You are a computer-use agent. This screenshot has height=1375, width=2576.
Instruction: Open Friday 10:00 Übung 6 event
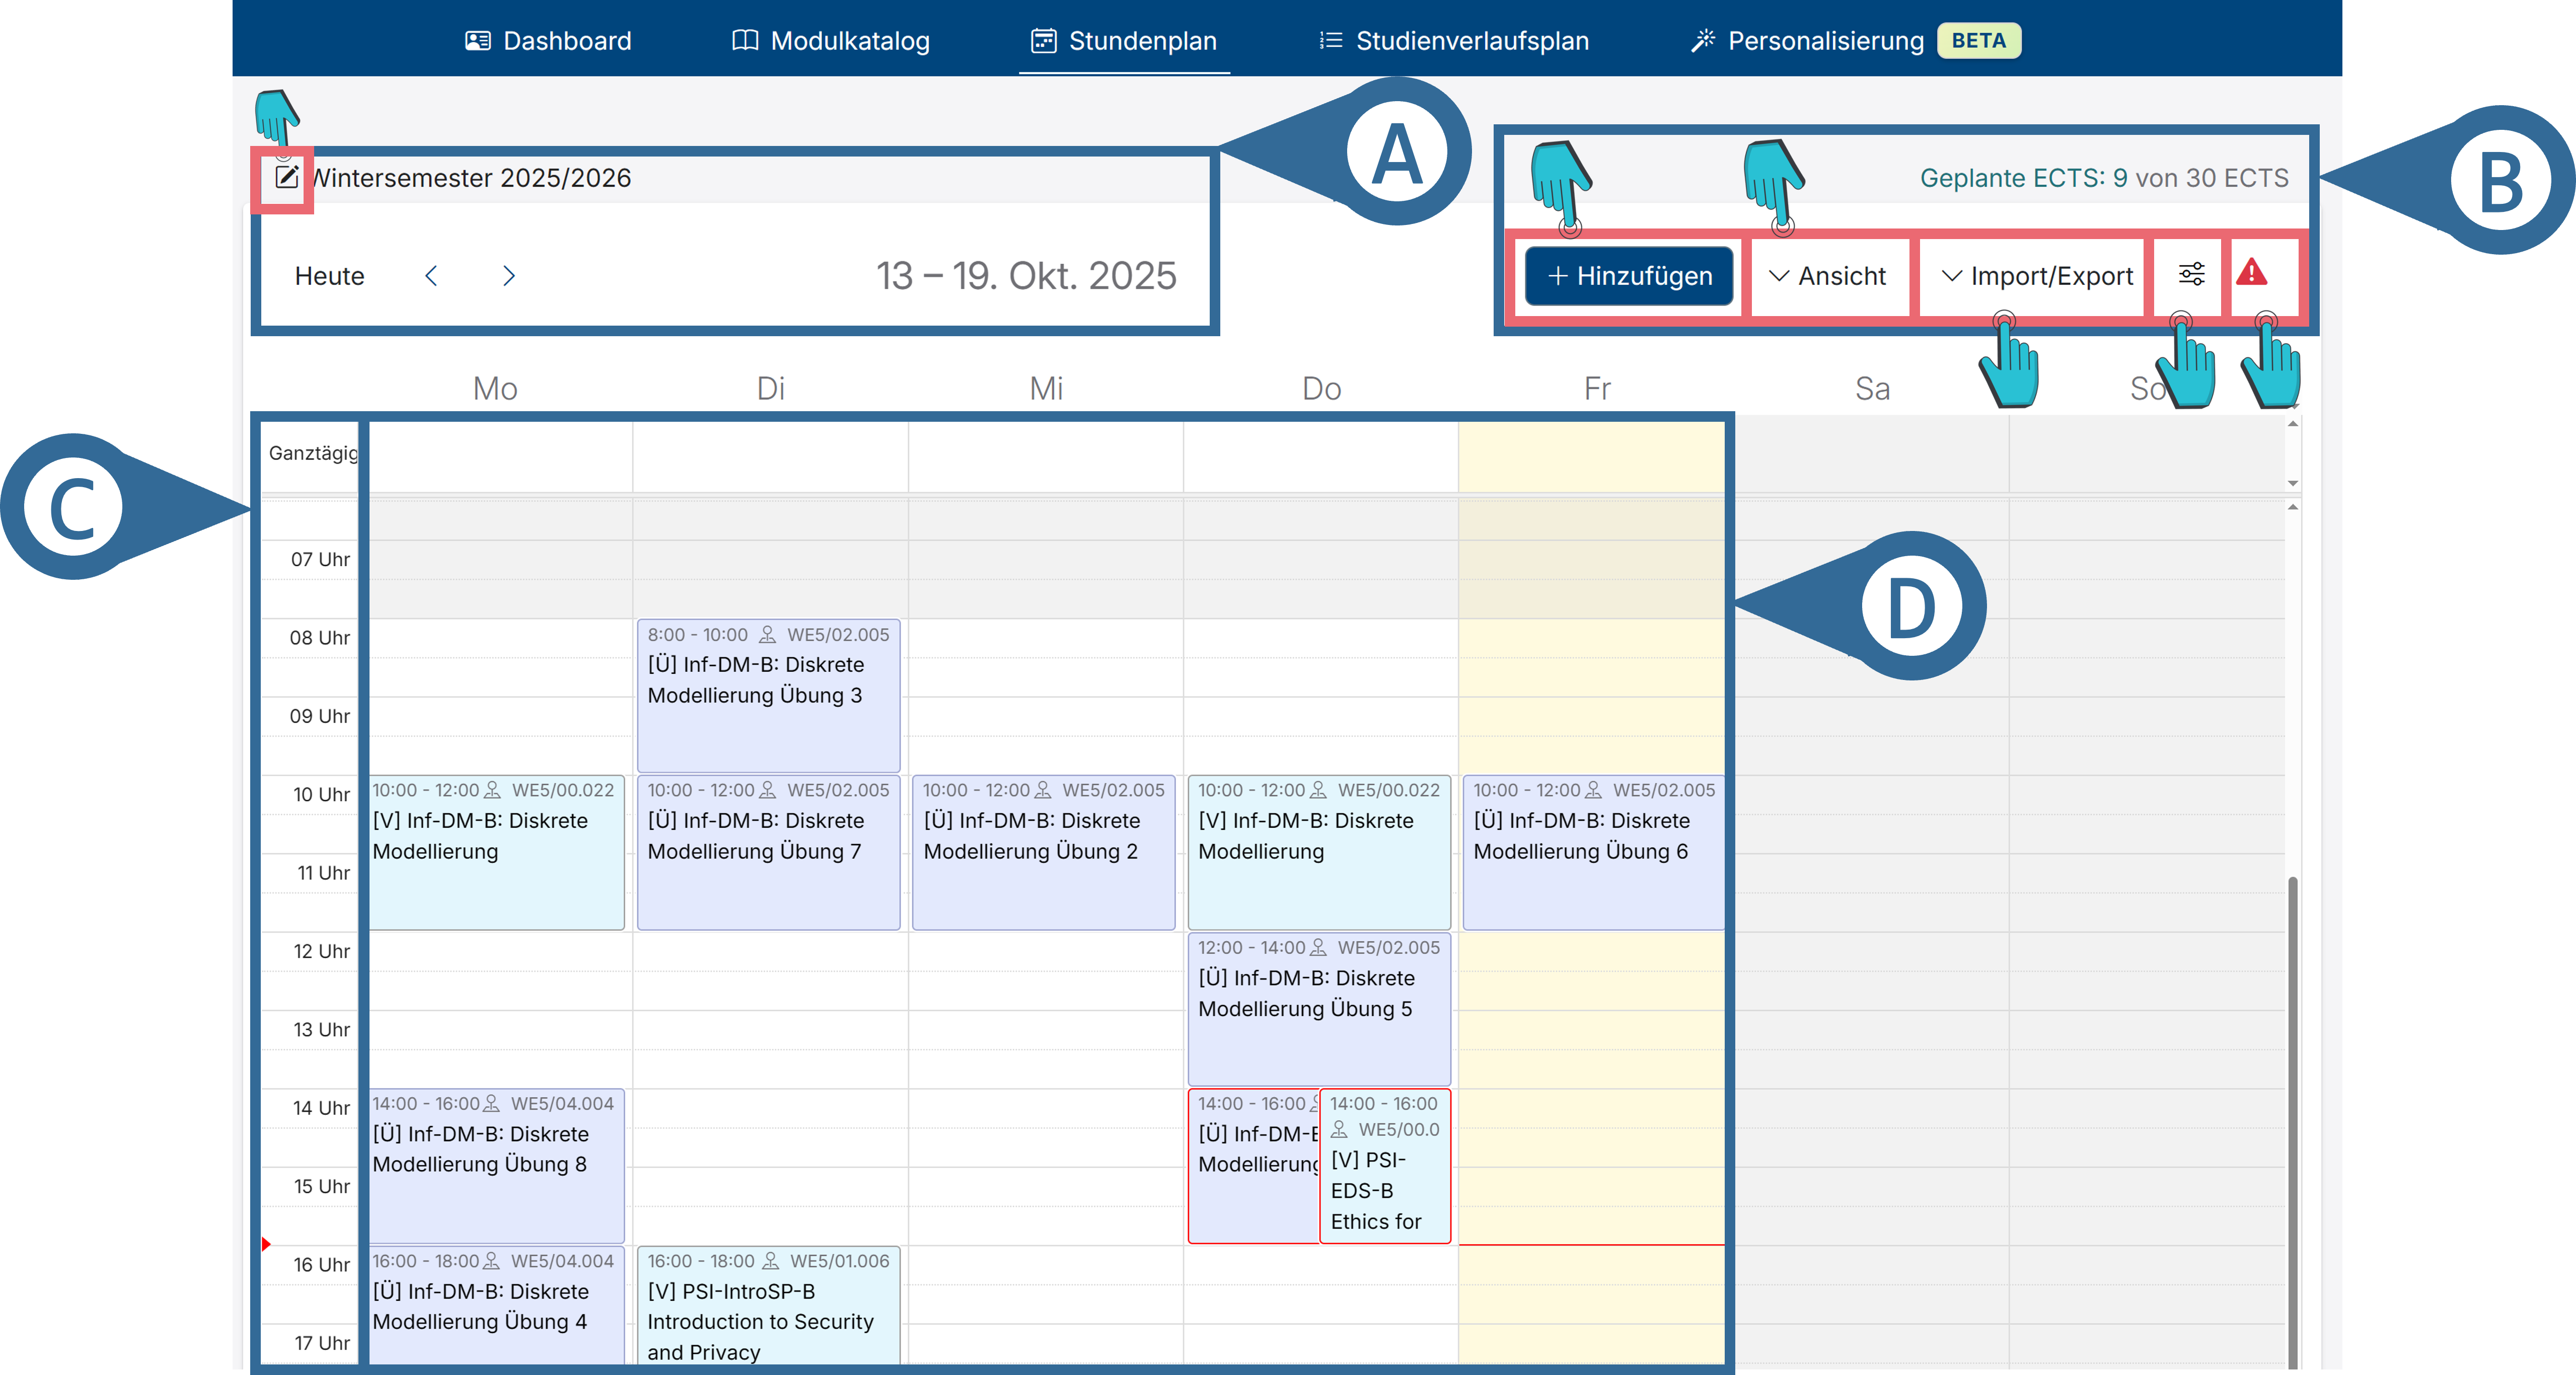(x=1593, y=852)
